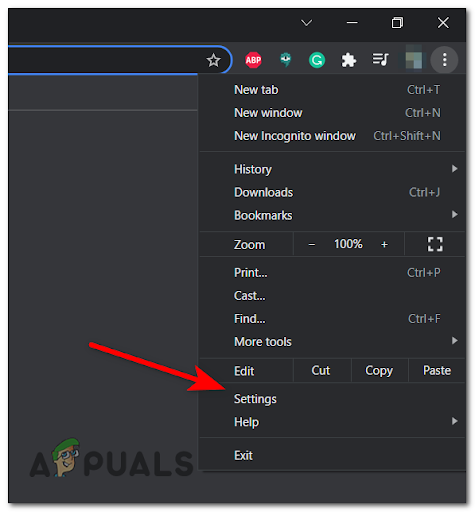Click the three-dot Chrome menu button
This screenshot has height=512, width=475.
pos(444,60)
